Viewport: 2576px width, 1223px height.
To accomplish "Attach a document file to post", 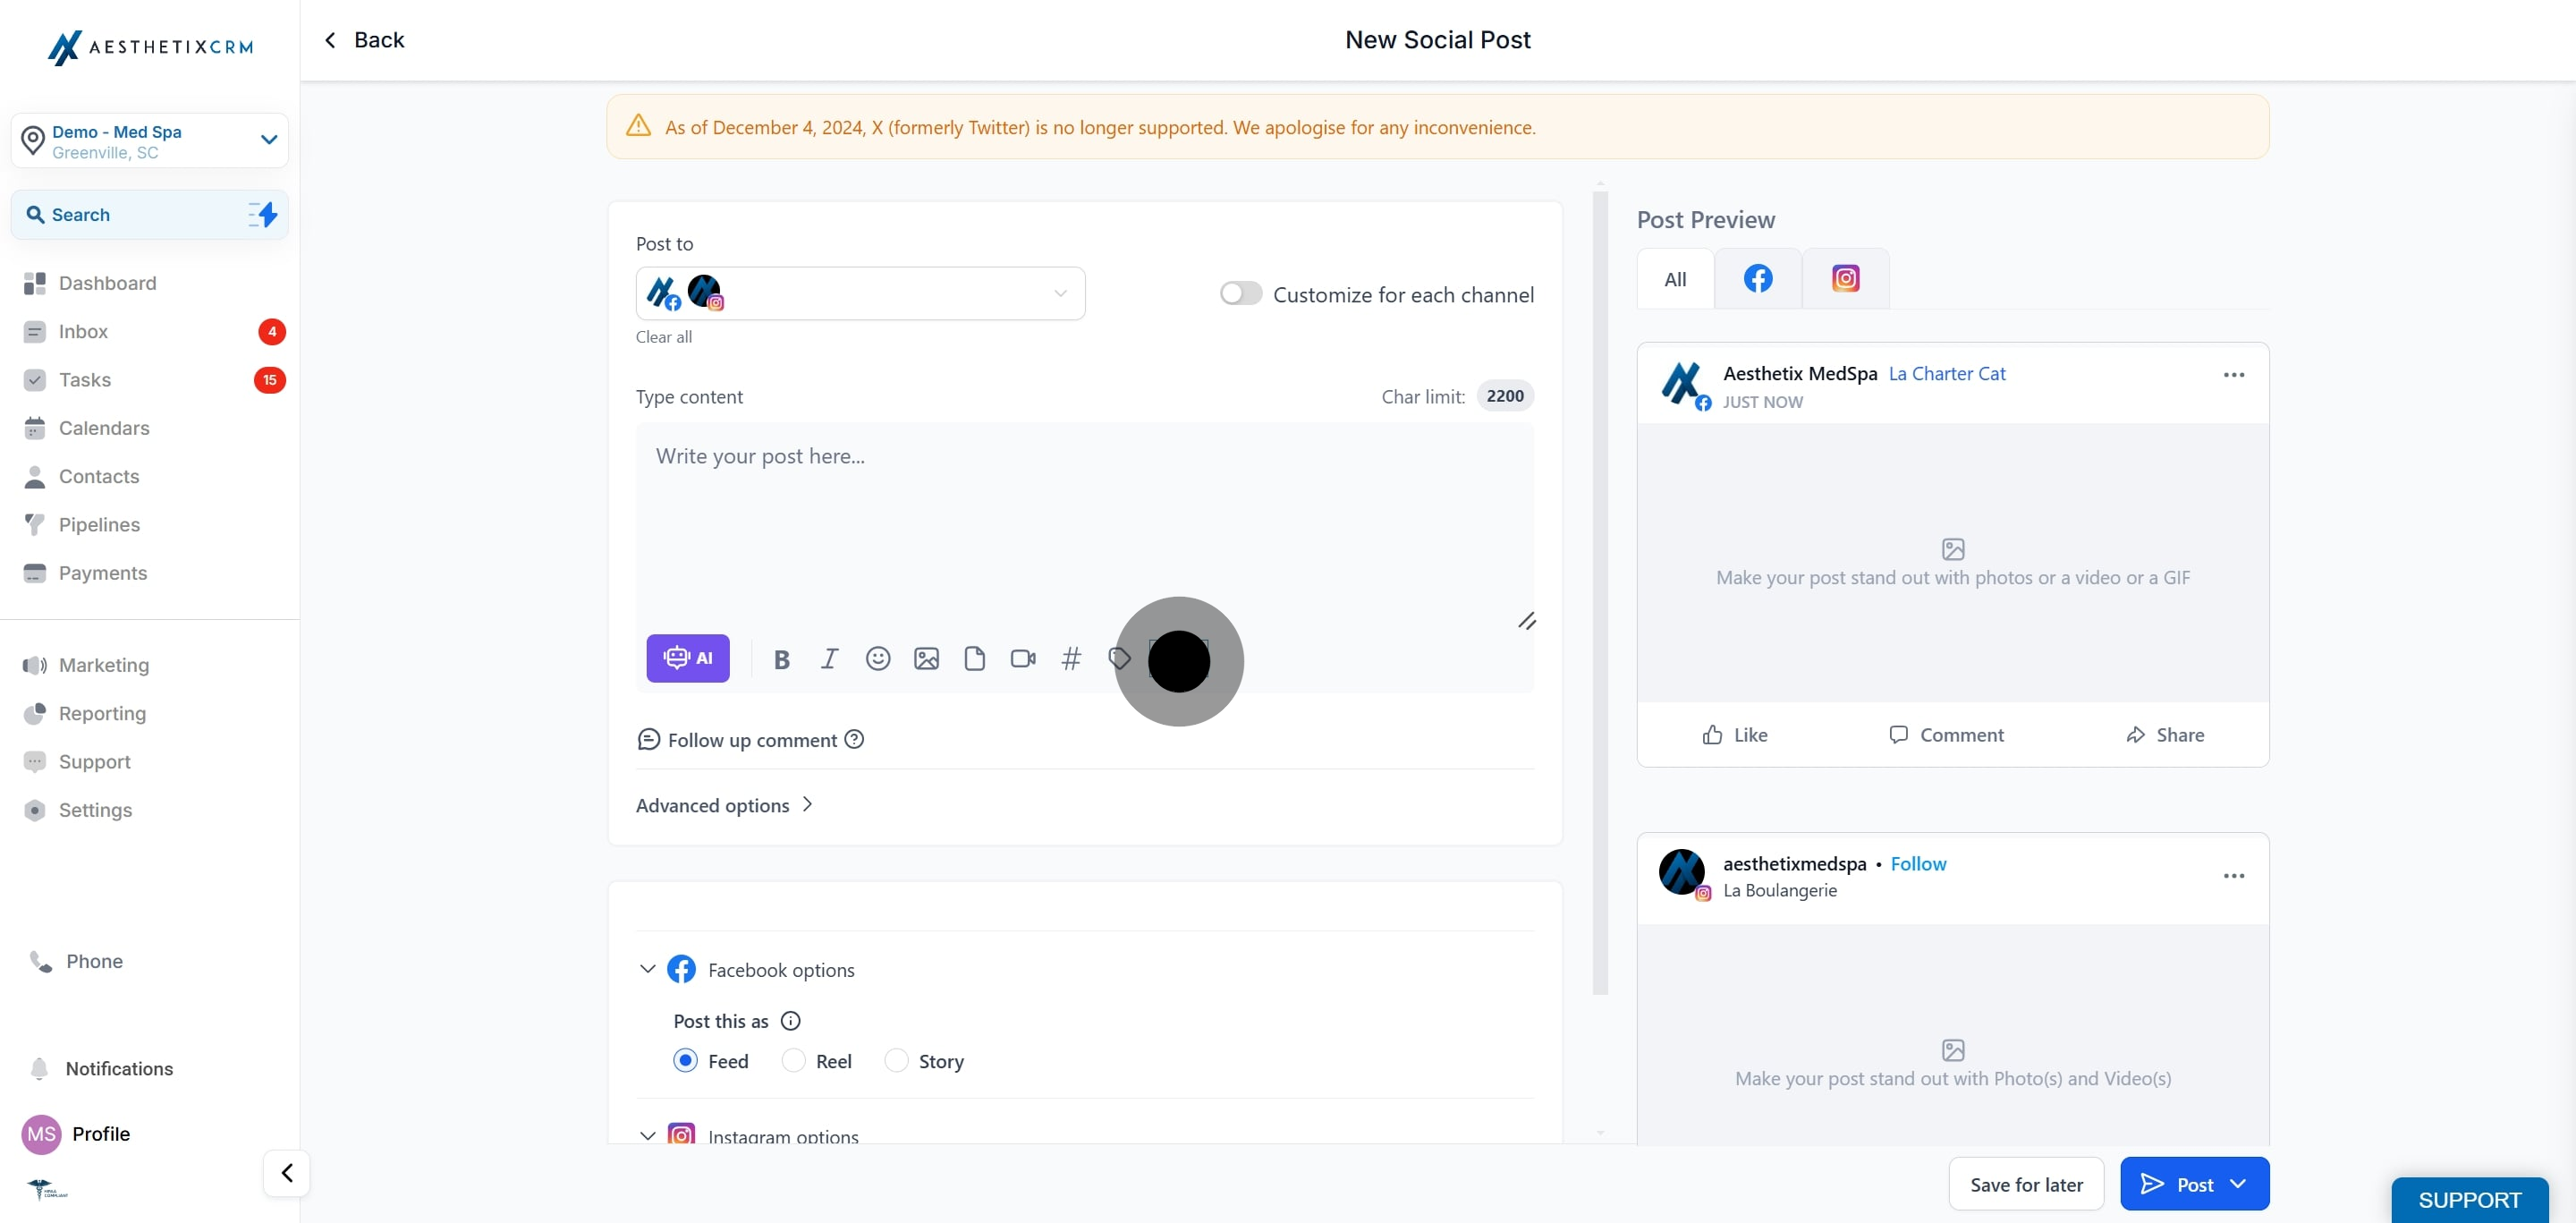I will coord(974,658).
